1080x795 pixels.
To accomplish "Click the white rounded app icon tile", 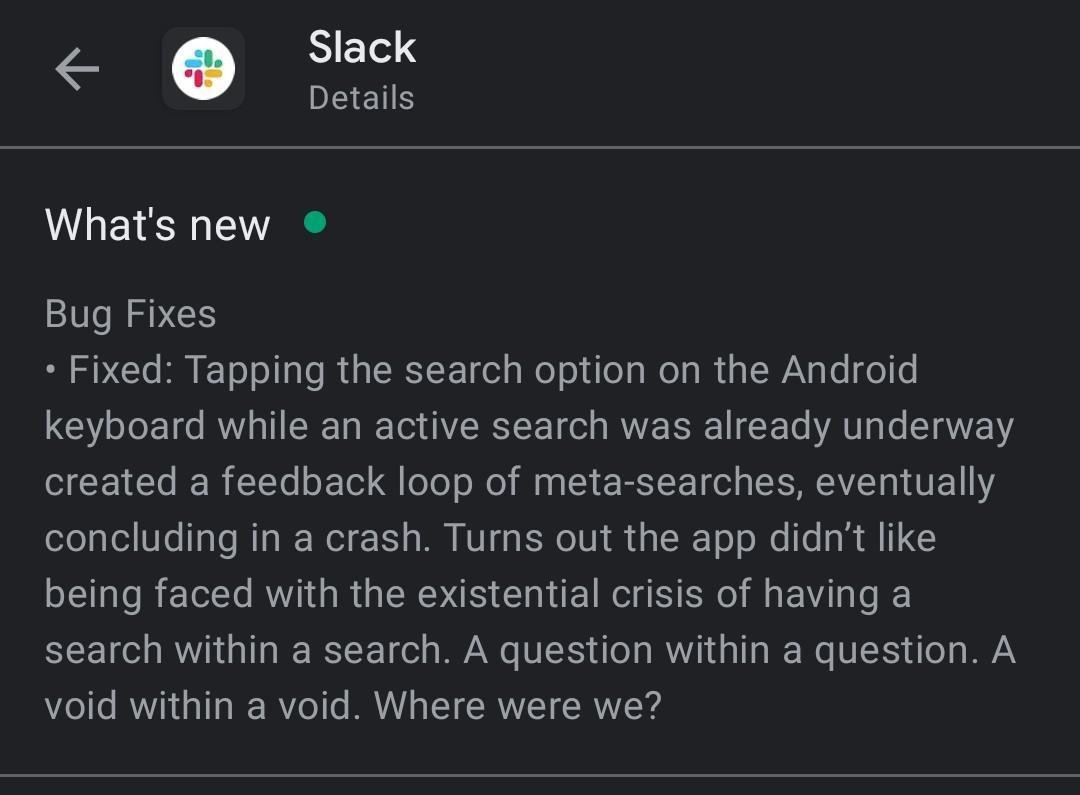I will (x=203, y=68).
